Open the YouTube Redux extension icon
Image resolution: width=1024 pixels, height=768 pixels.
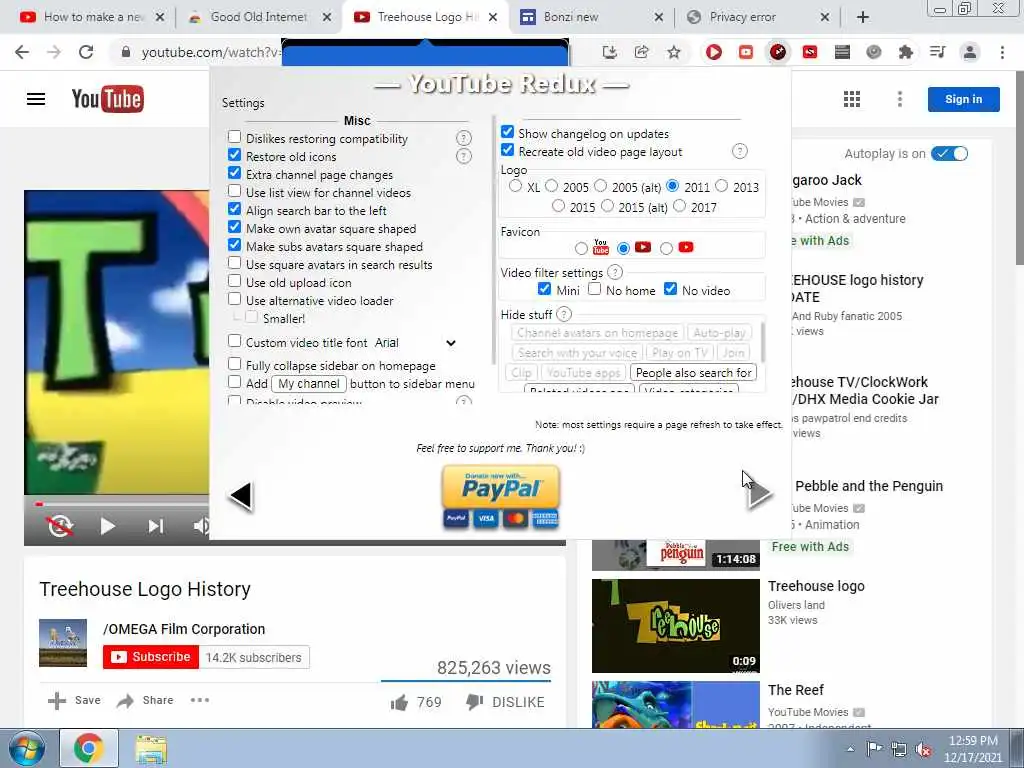(x=777, y=52)
